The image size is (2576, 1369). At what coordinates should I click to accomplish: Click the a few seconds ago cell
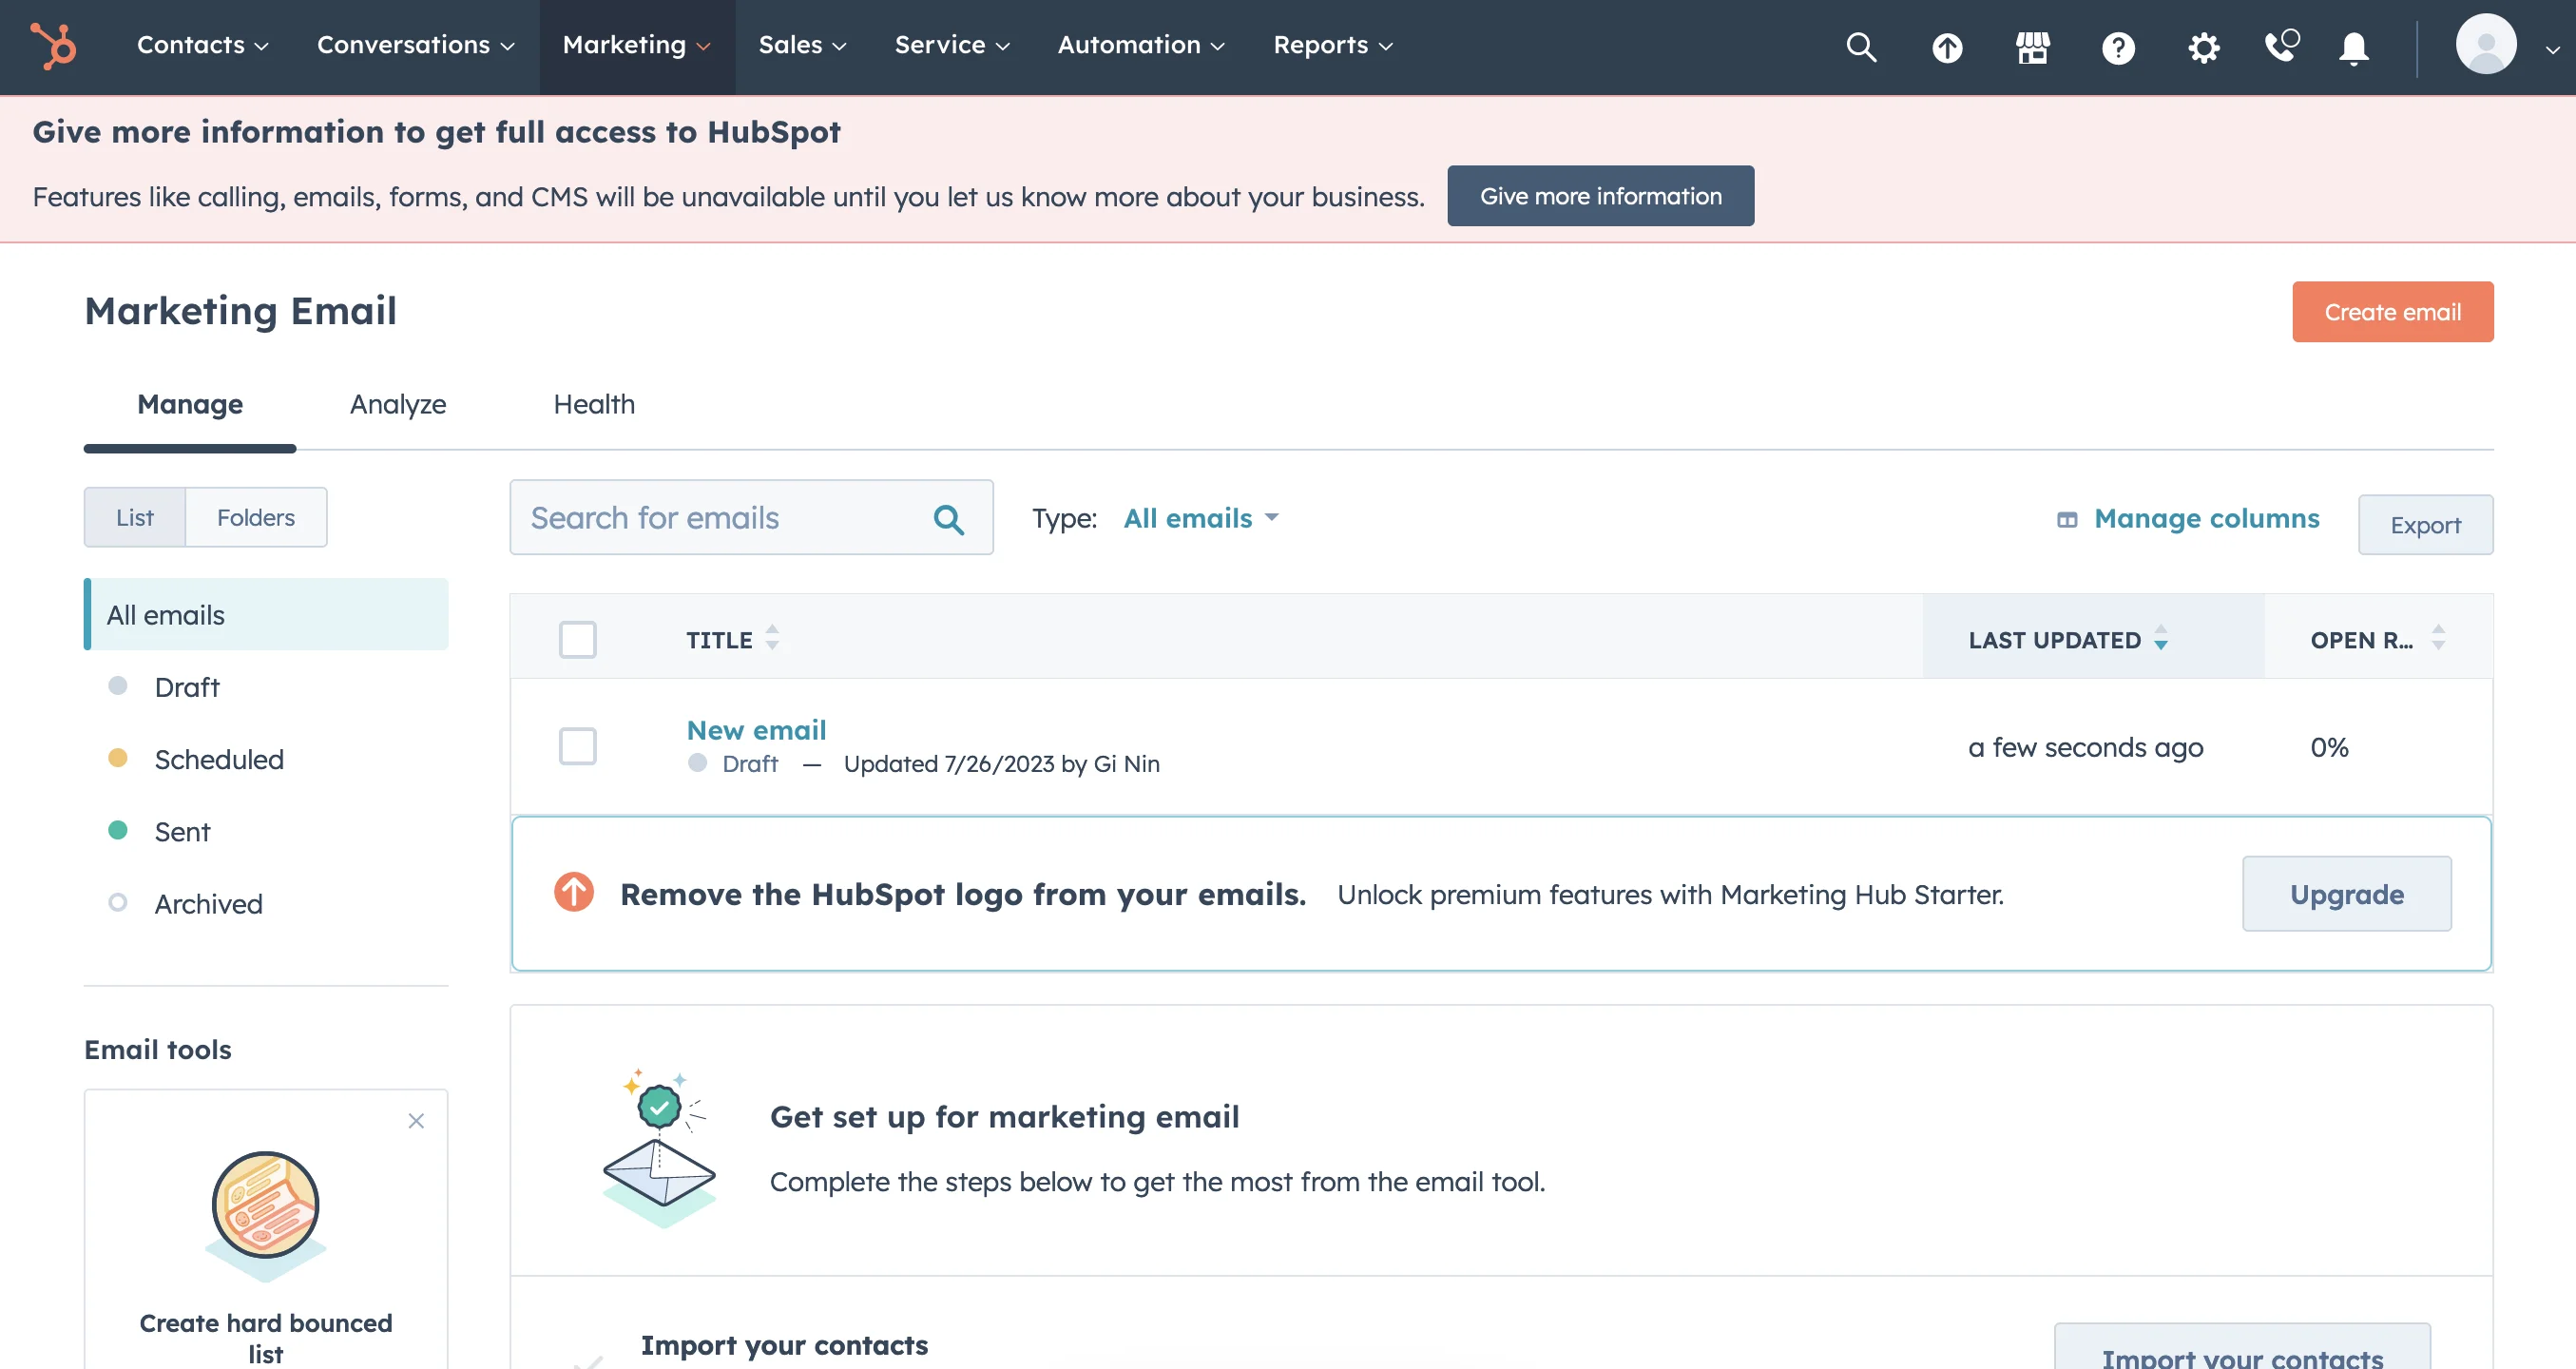(2085, 747)
